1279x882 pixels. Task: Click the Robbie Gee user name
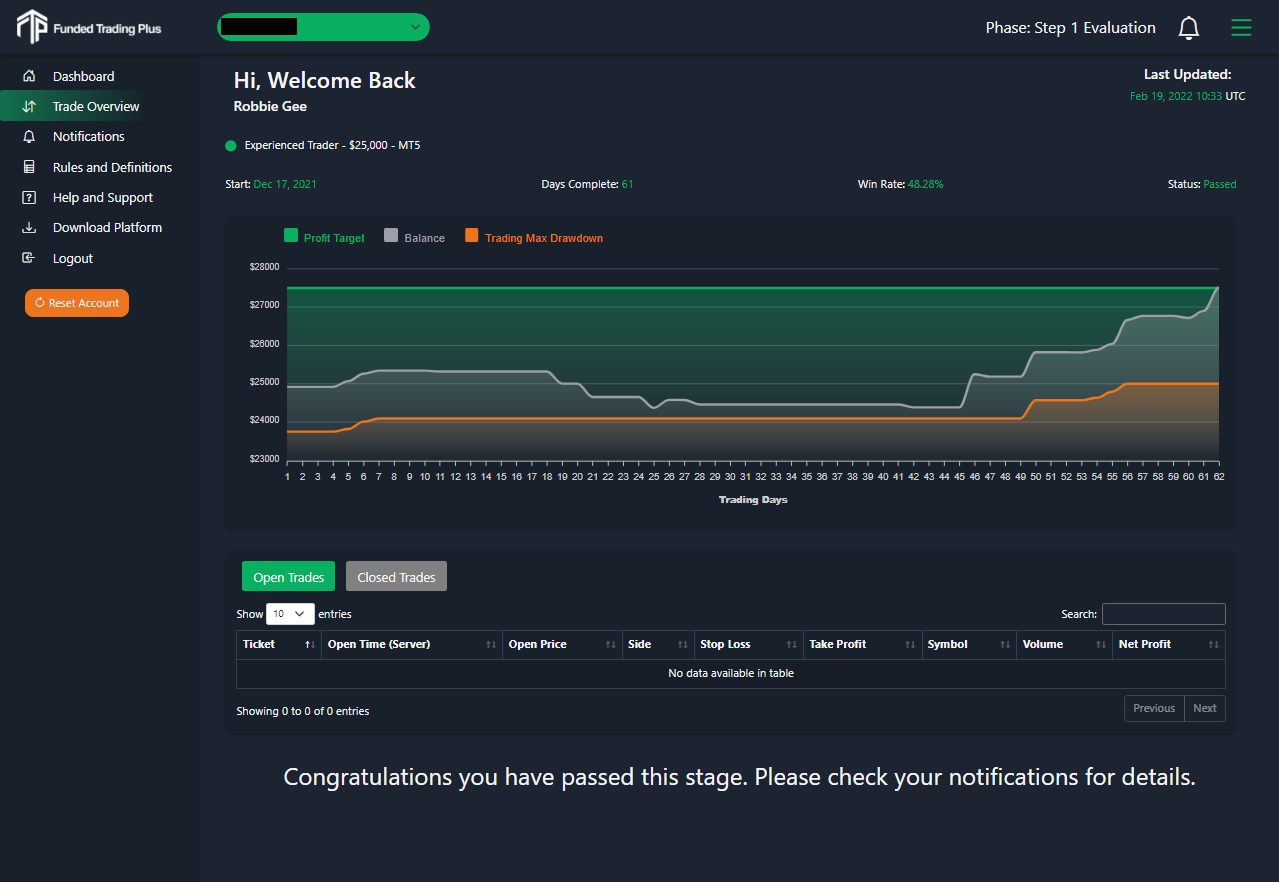(x=270, y=106)
